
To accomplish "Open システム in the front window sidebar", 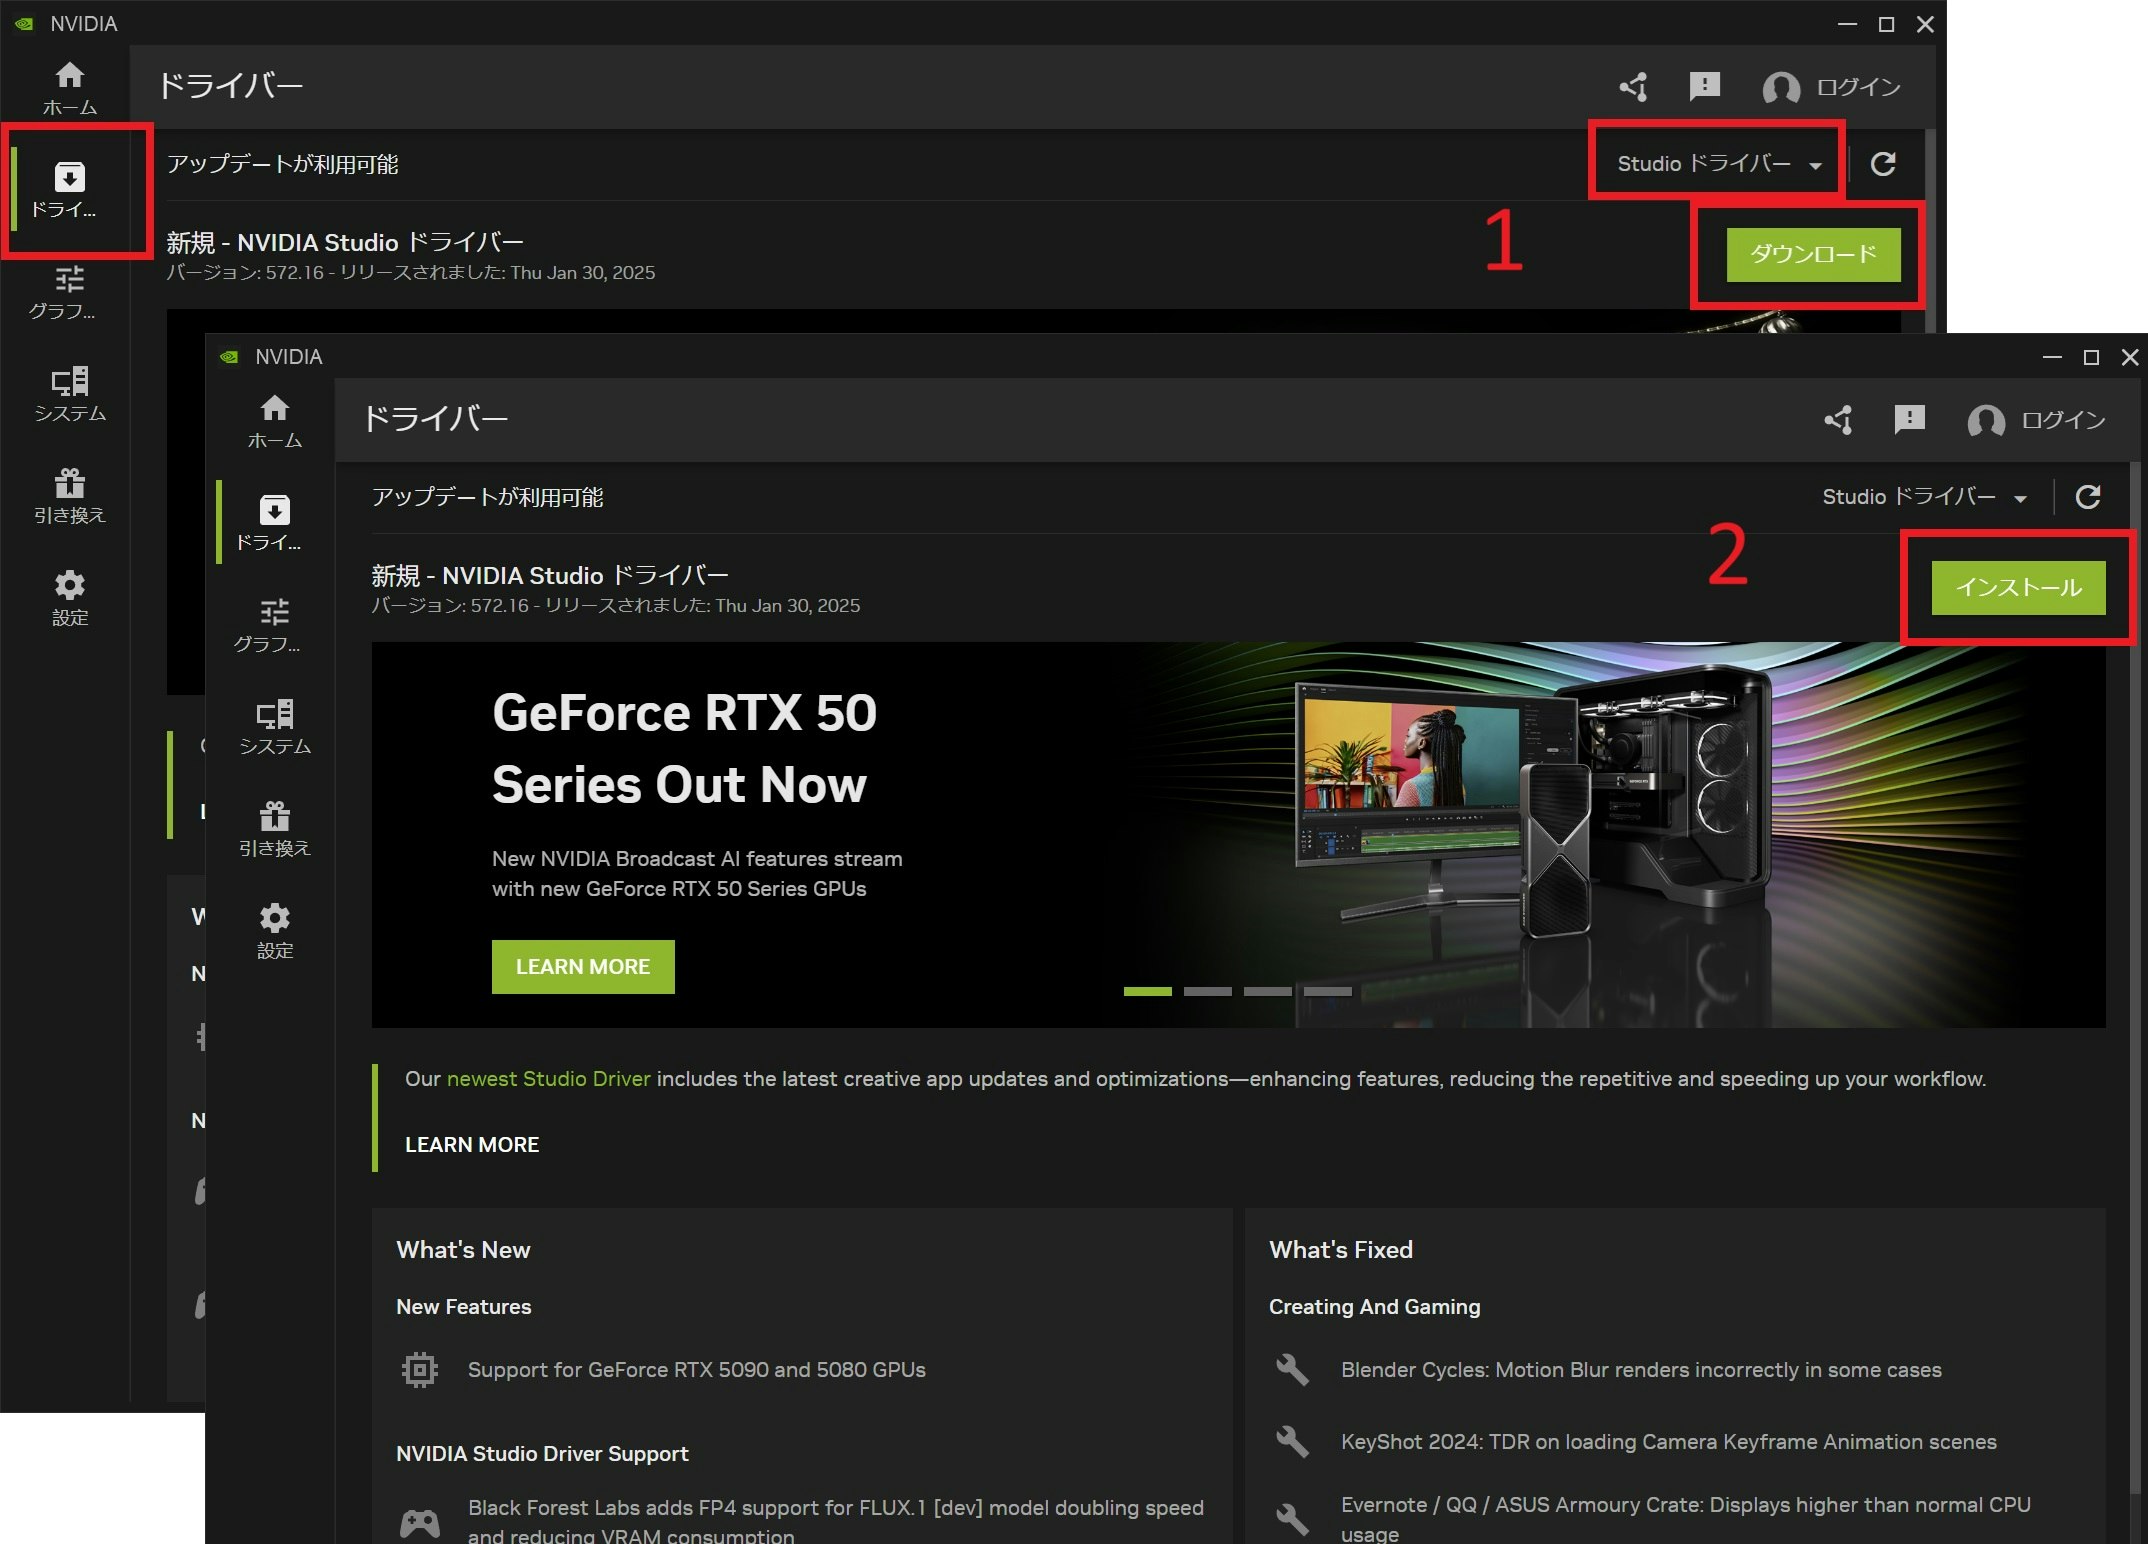I will (x=274, y=727).
